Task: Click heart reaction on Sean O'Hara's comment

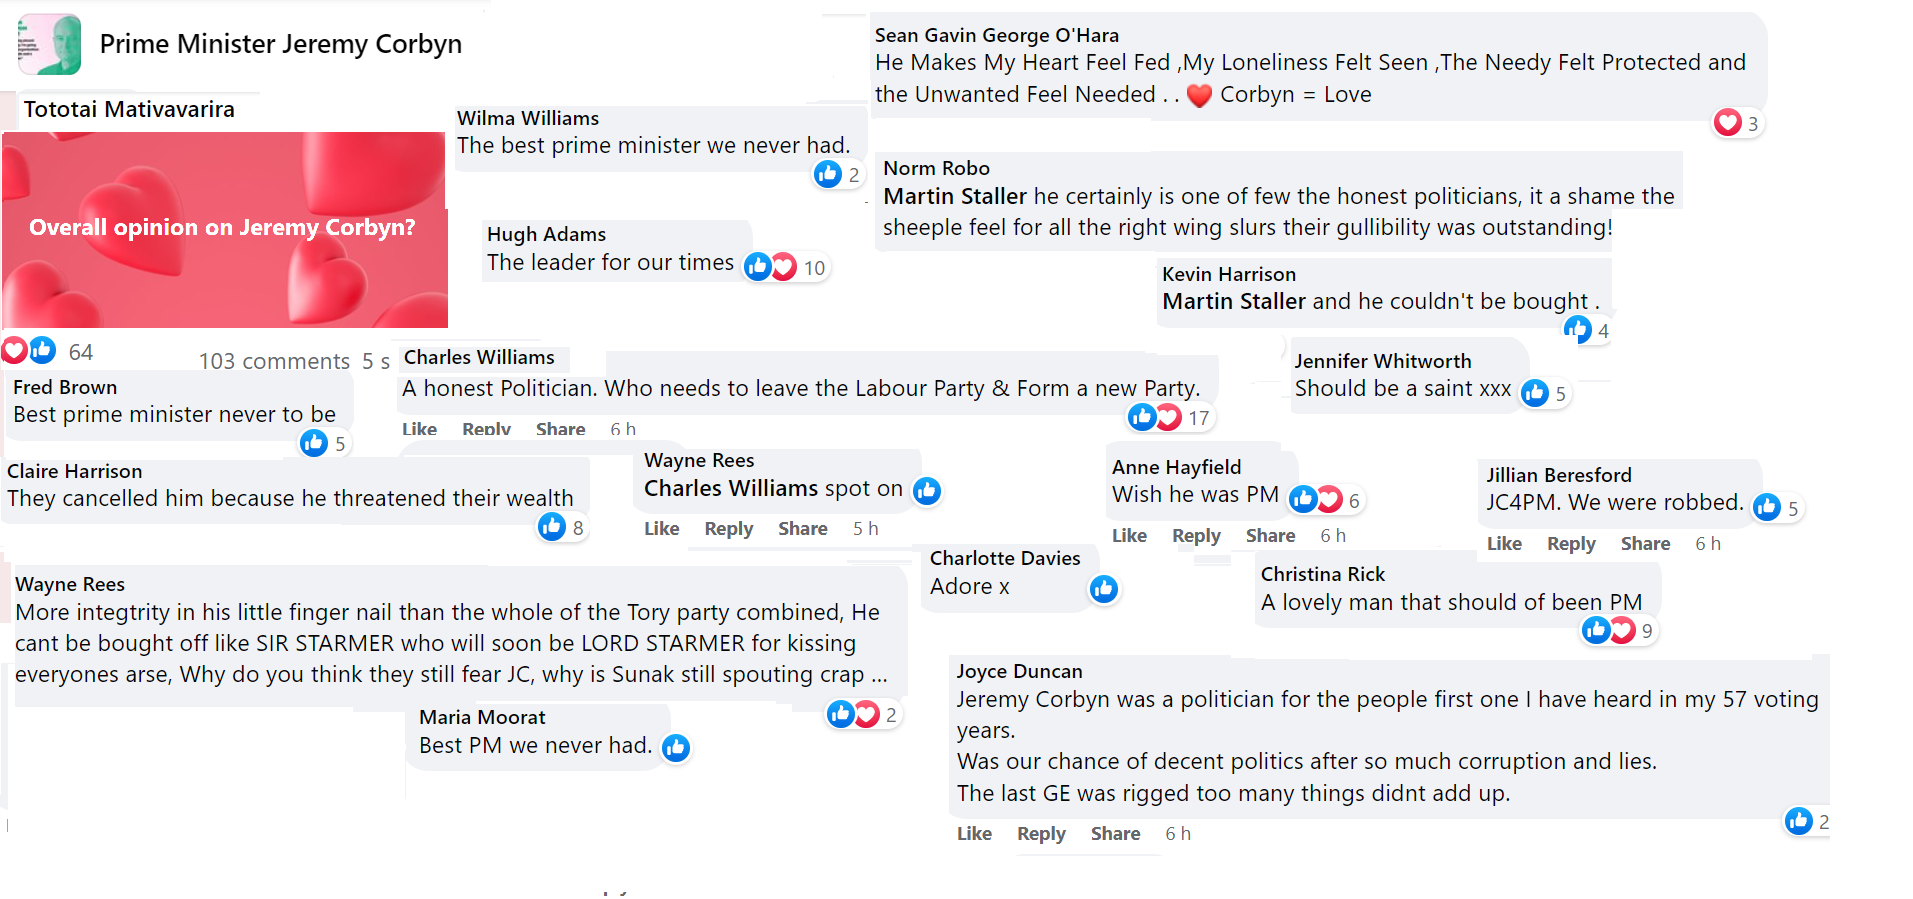Action: [x=1727, y=122]
